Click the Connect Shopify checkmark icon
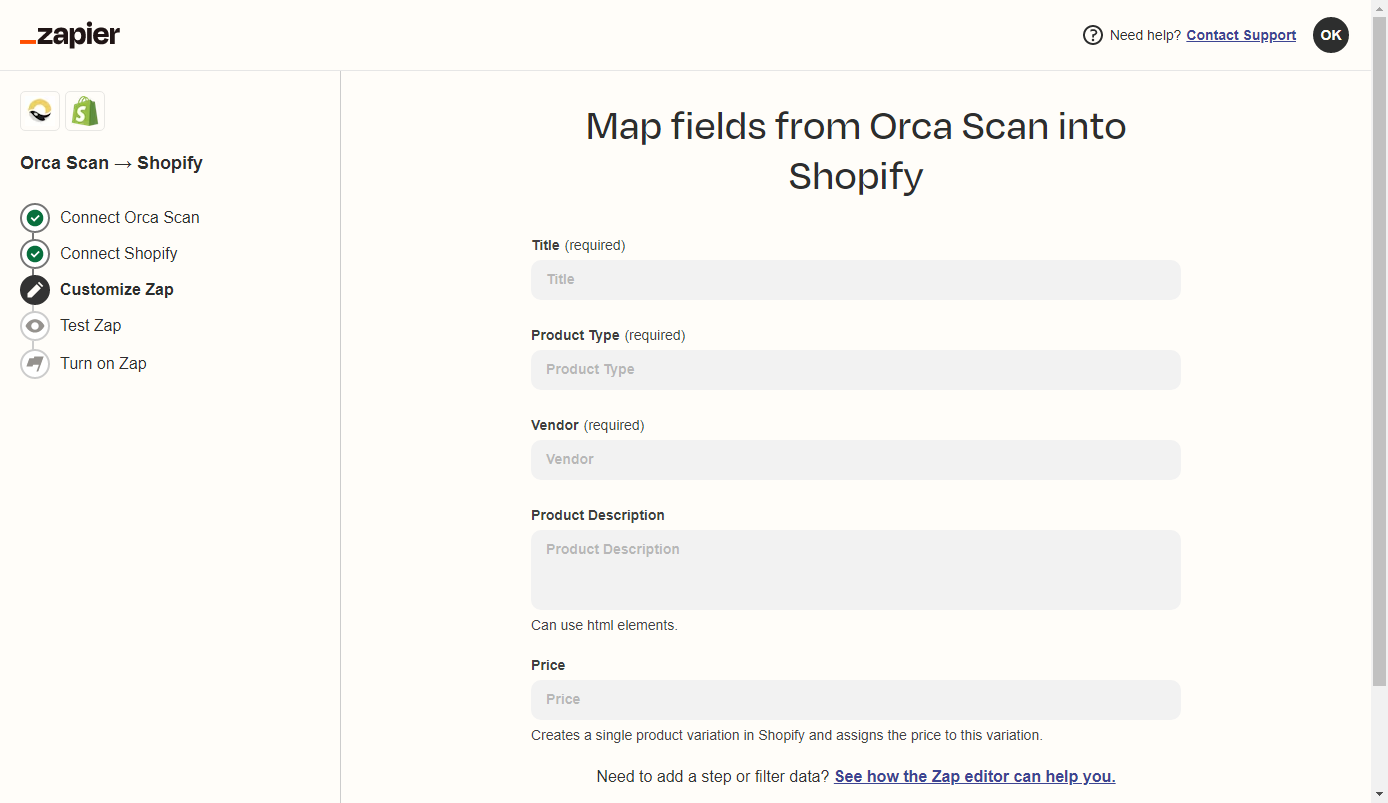This screenshot has height=803, width=1388. pyautogui.click(x=35, y=254)
